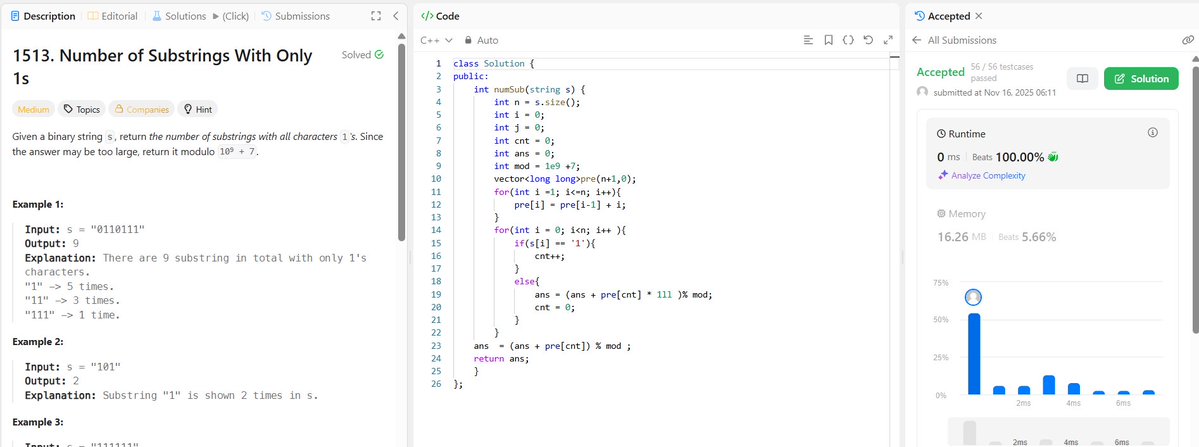Click the mini chart range selector below histogram

tap(1058, 432)
